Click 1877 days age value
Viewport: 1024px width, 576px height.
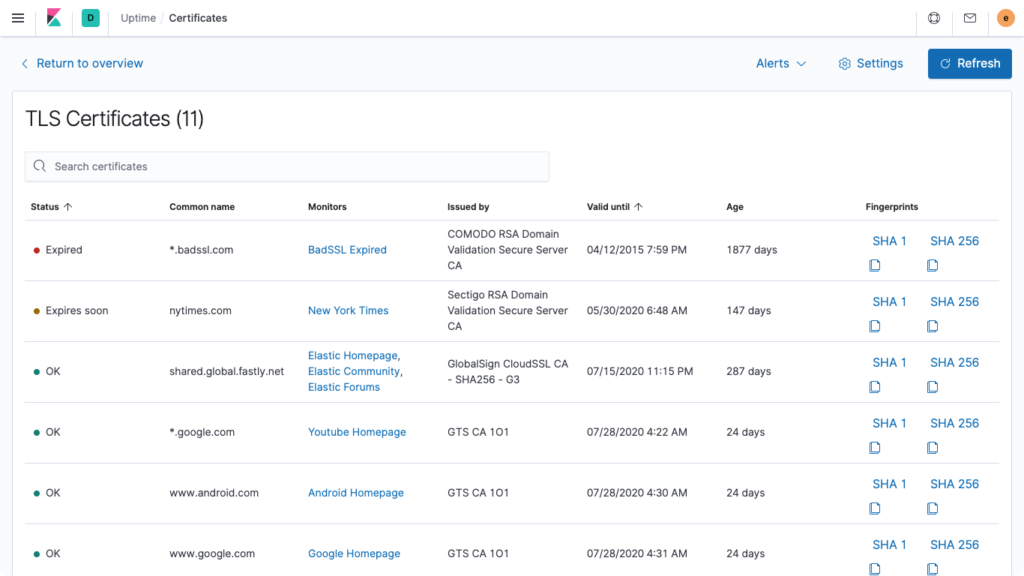tap(752, 249)
